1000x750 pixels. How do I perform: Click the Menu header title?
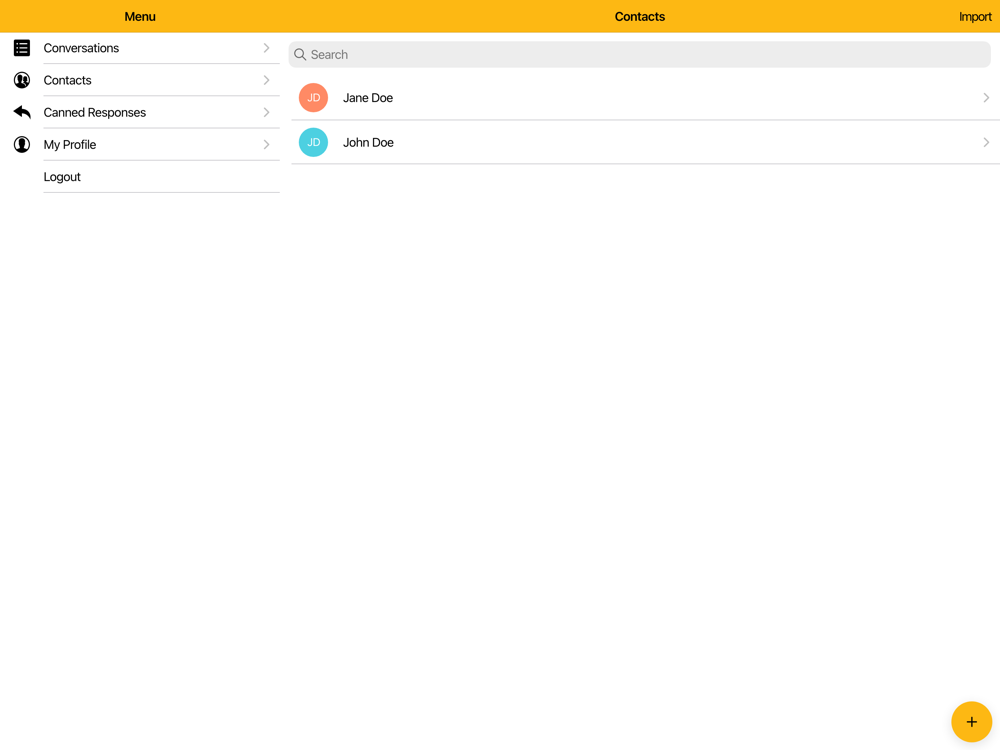tap(140, 17)
